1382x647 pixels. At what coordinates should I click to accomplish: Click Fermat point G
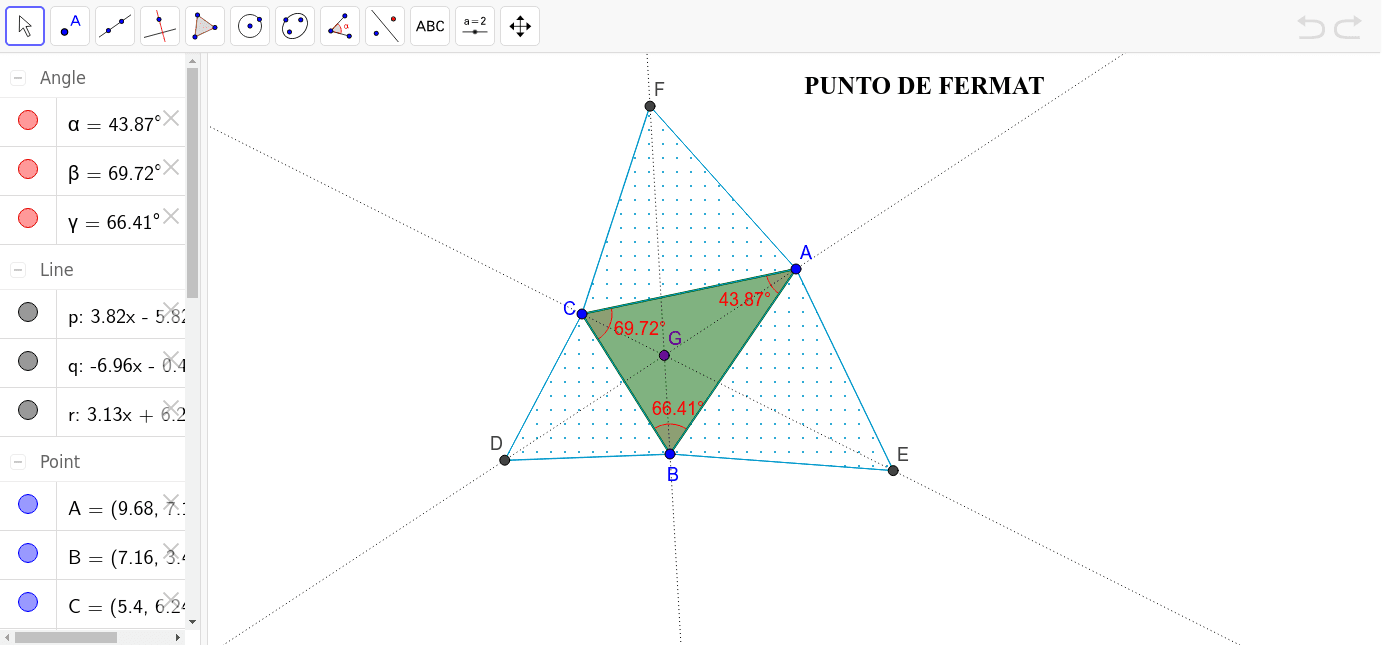[664, 355]
